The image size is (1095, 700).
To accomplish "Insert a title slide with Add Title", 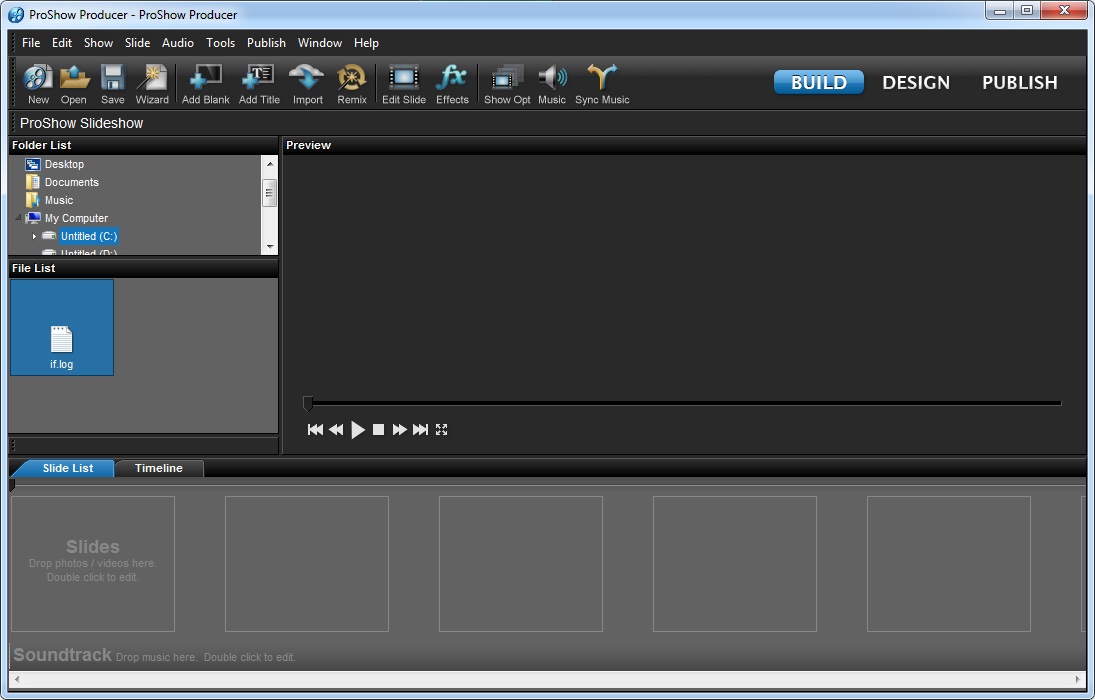I will 259,84.
